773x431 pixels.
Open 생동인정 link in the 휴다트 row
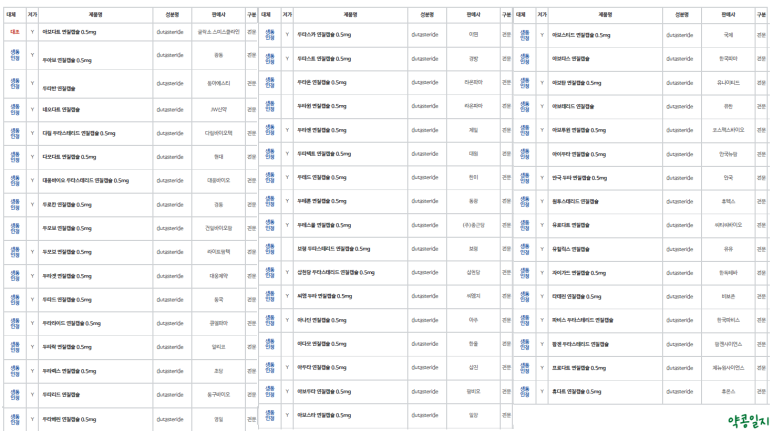click(525, 392)
